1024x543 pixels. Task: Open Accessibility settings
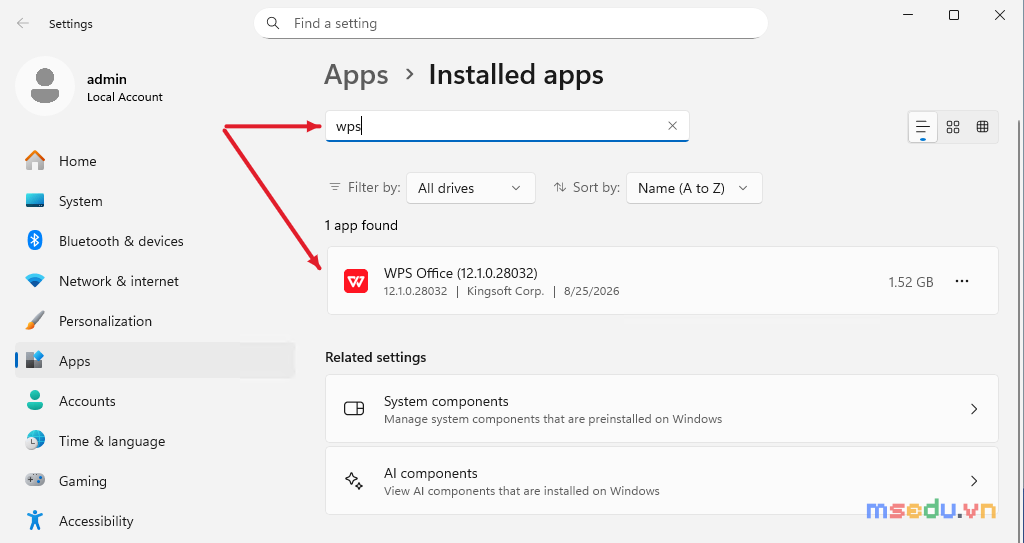point(155,521)
